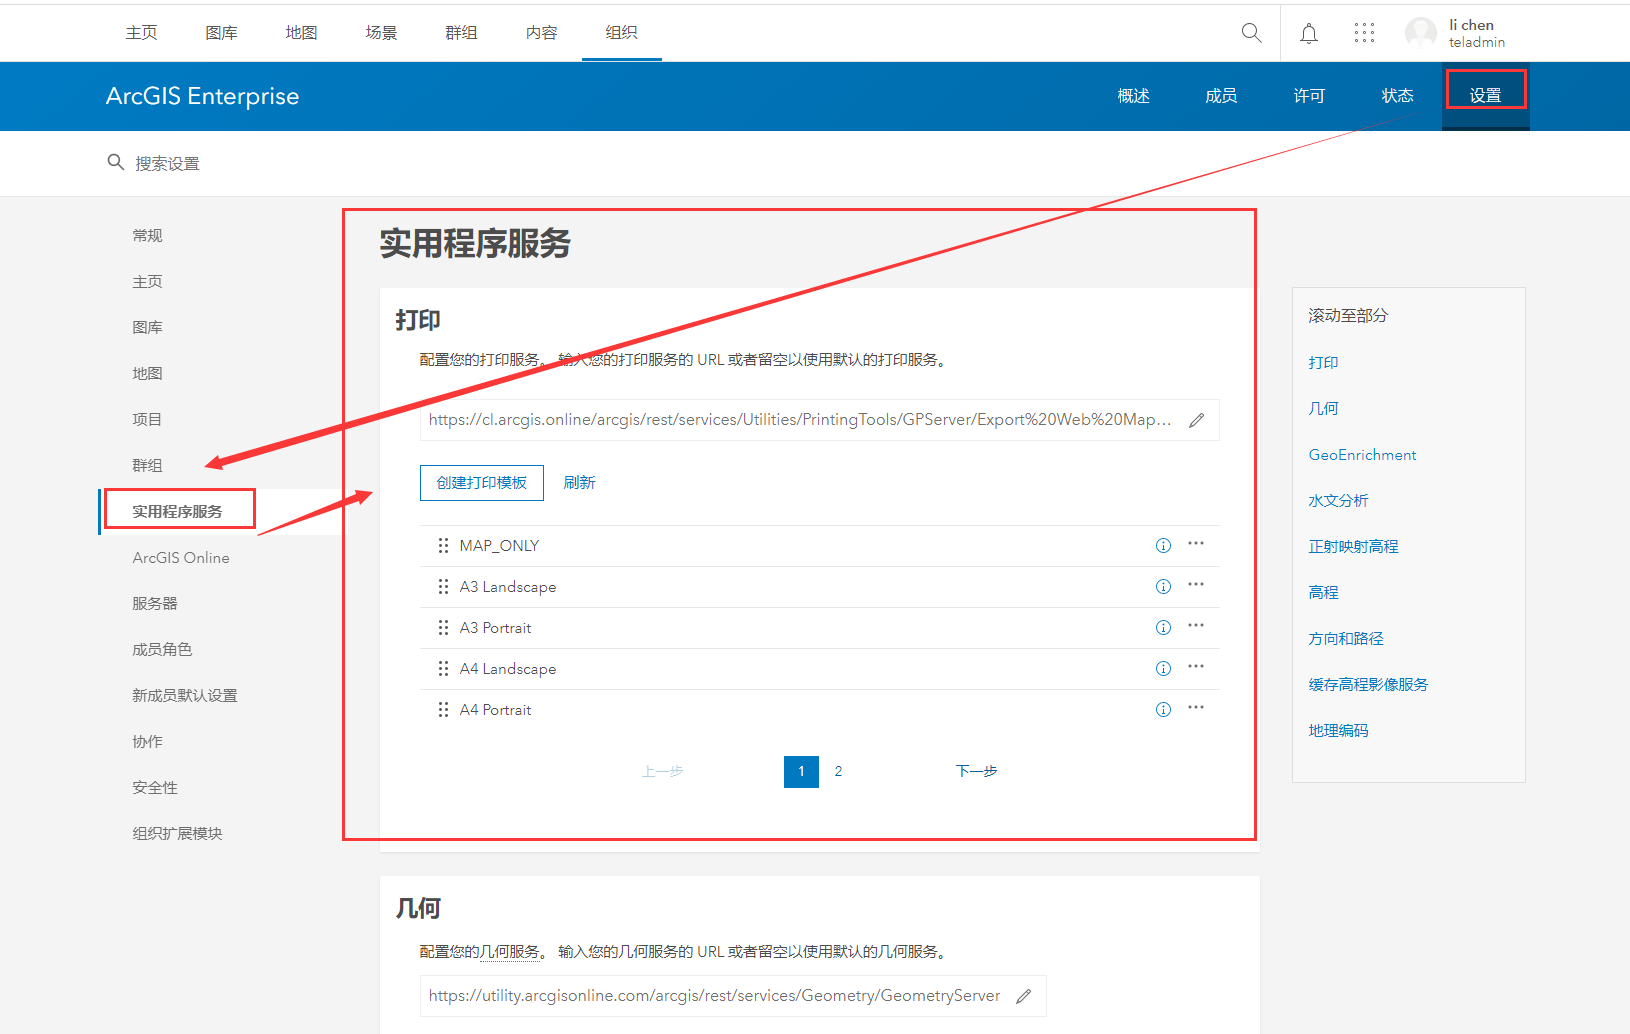
Task: Open 常规 settings in sidebar
Action: pyautogui.click(x=148, y=236)
